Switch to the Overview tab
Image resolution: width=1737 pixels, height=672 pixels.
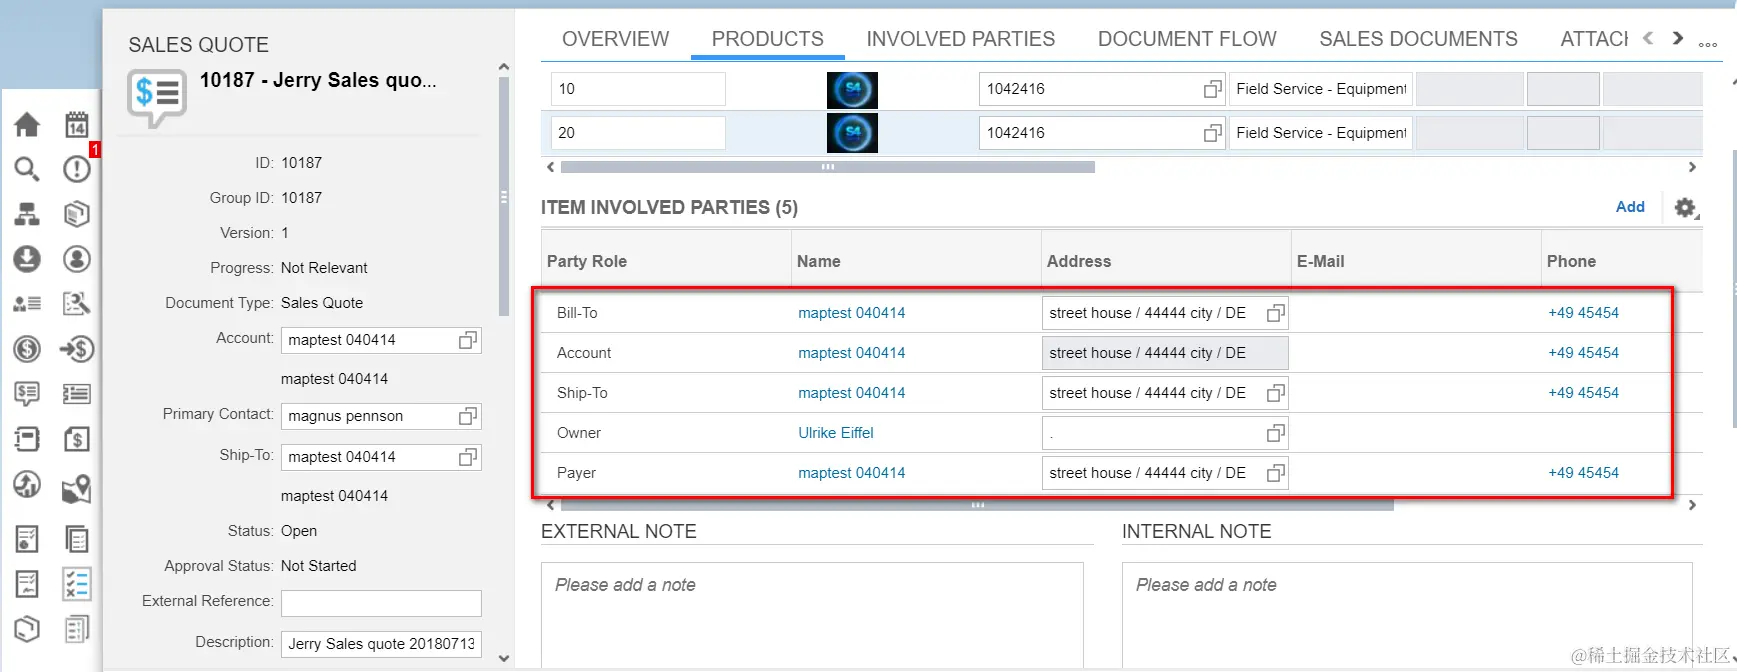click(615, 39)
